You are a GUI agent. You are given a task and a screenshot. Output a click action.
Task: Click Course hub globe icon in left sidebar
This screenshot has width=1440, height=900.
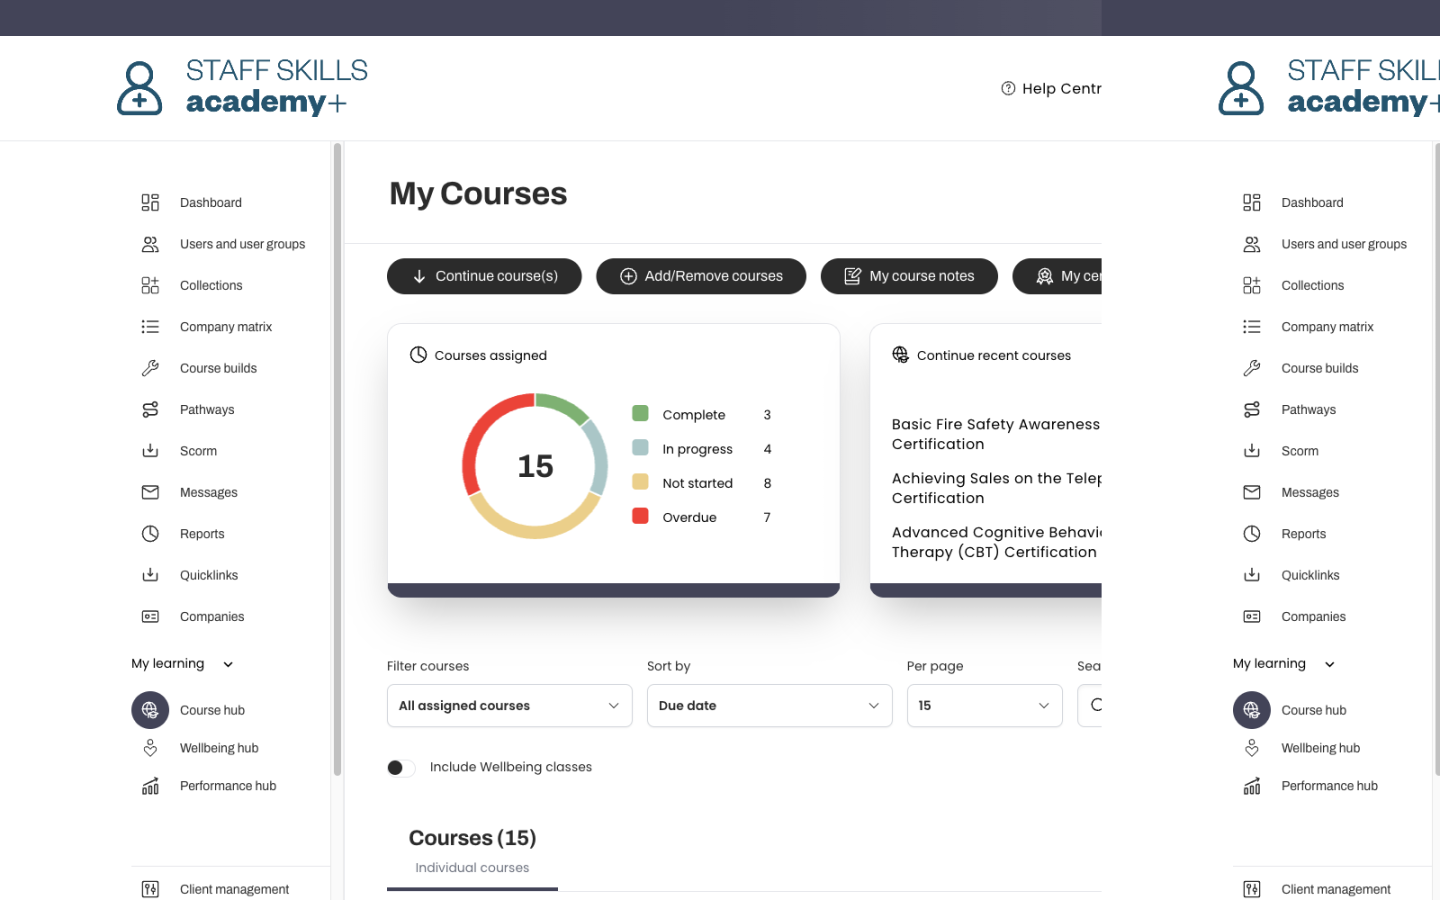[x=150, y=710]
